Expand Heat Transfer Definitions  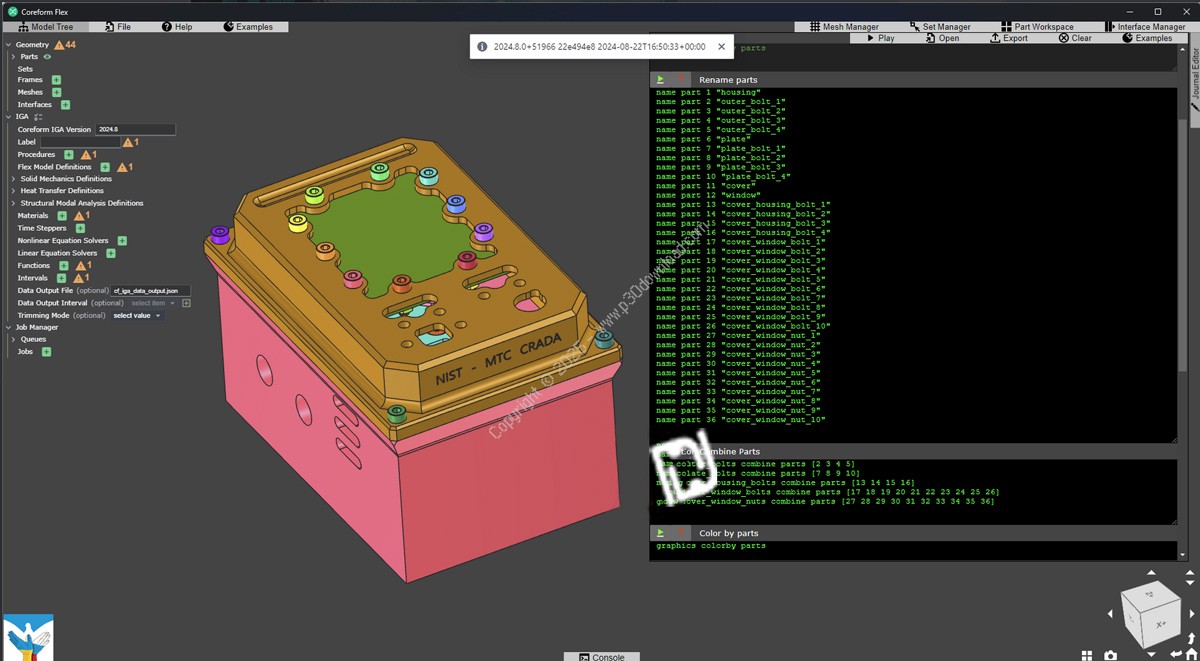[14, 191]
